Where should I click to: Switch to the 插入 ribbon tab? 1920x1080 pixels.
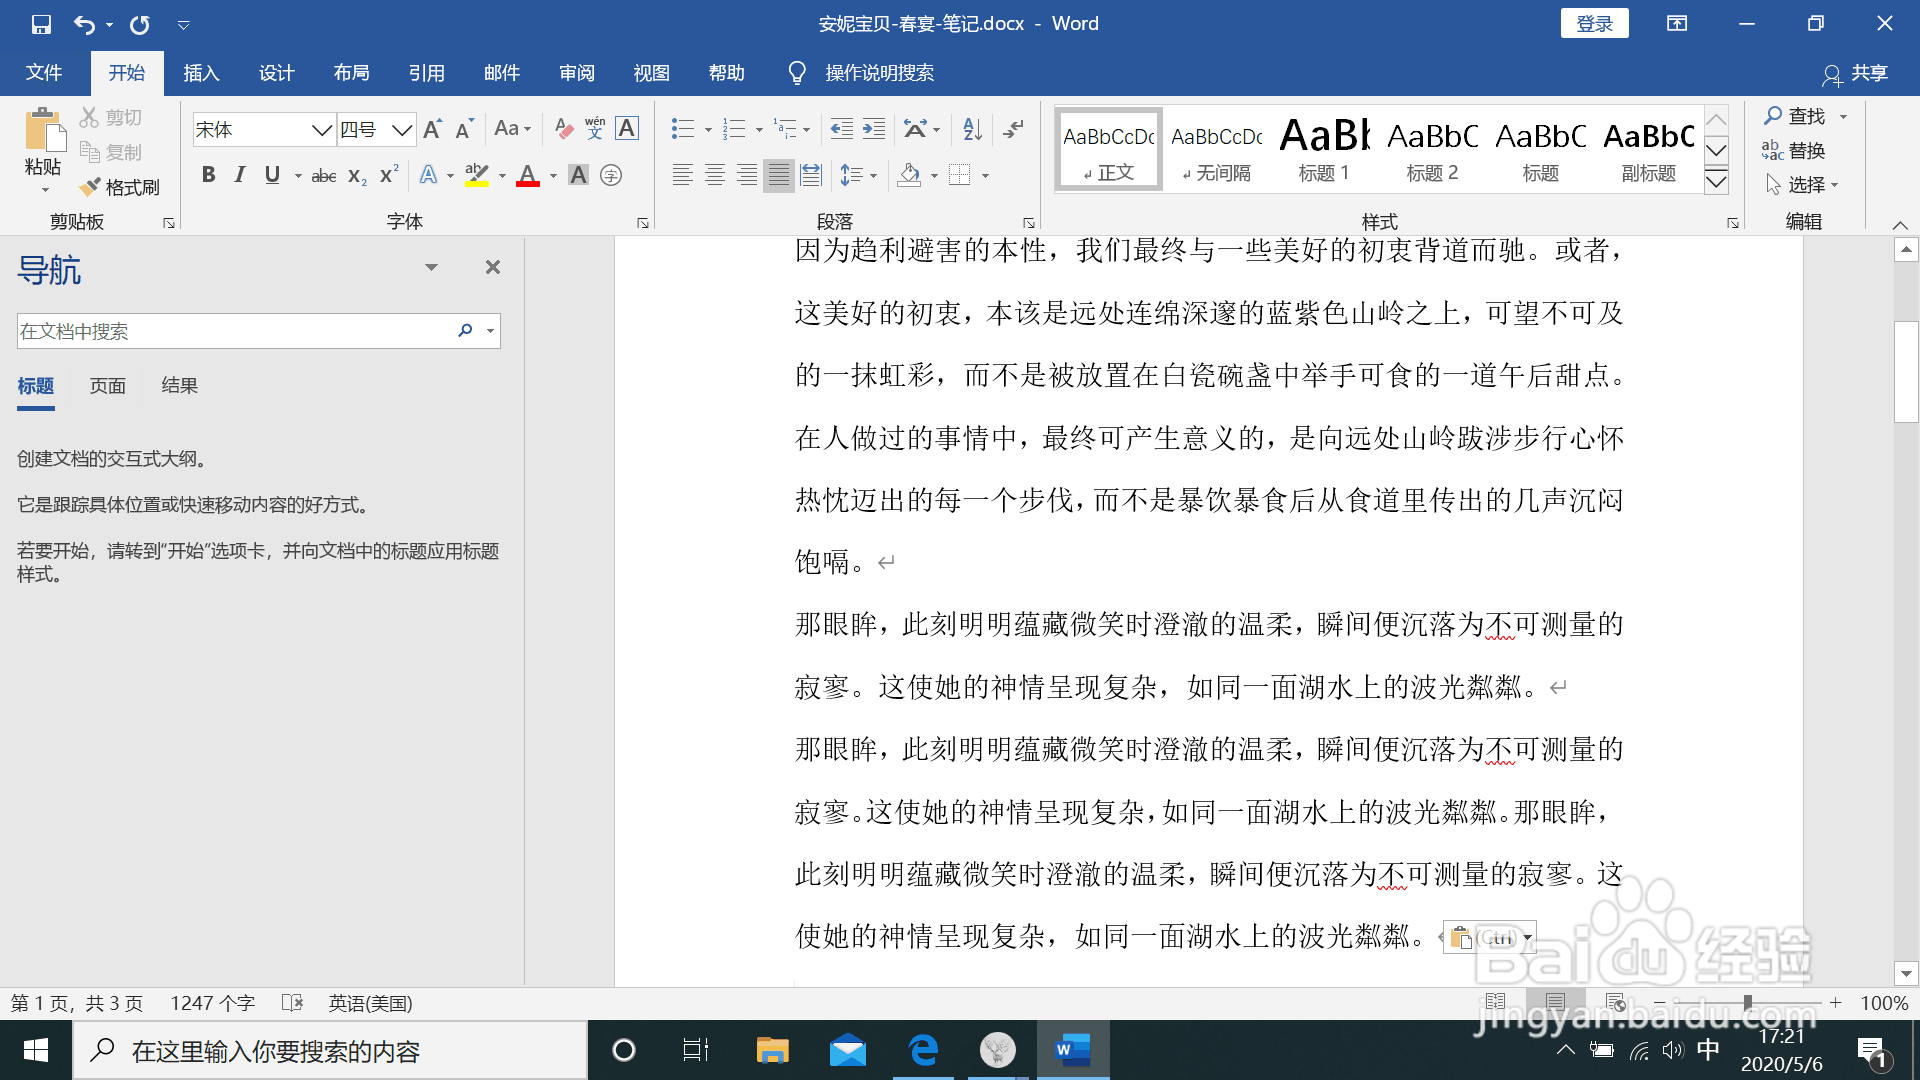click(x=201, y=72)
